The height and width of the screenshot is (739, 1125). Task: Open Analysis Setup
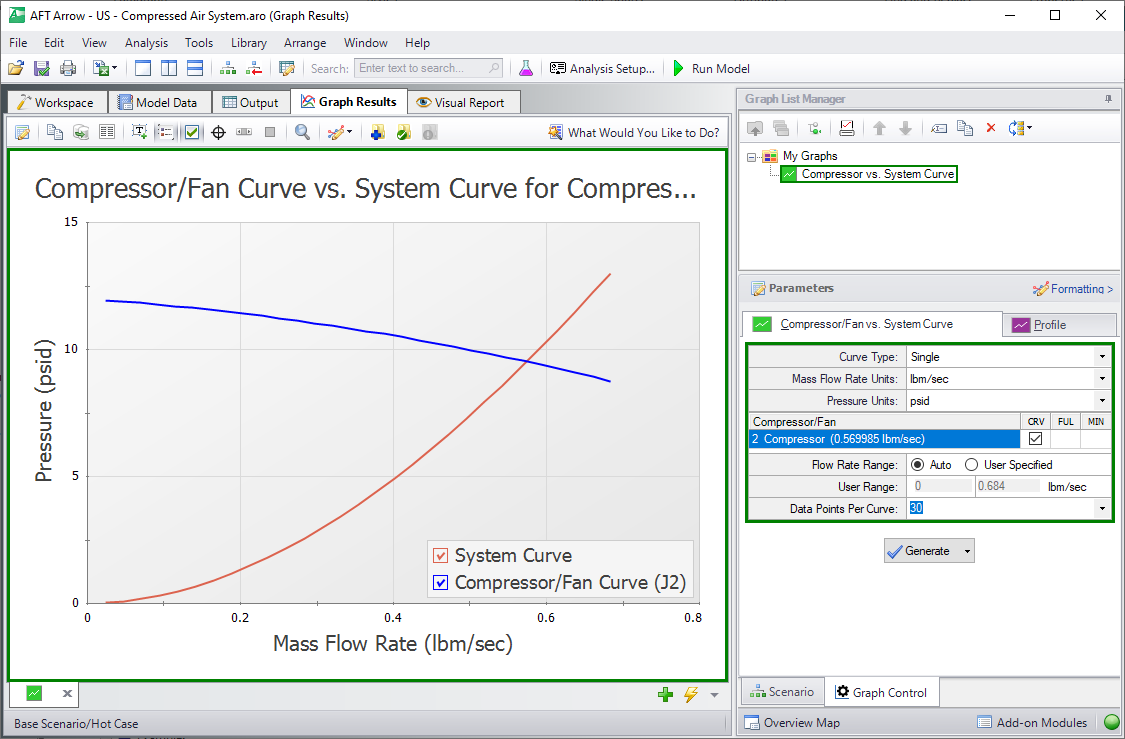pyautogui.click(x=602, y=69)
